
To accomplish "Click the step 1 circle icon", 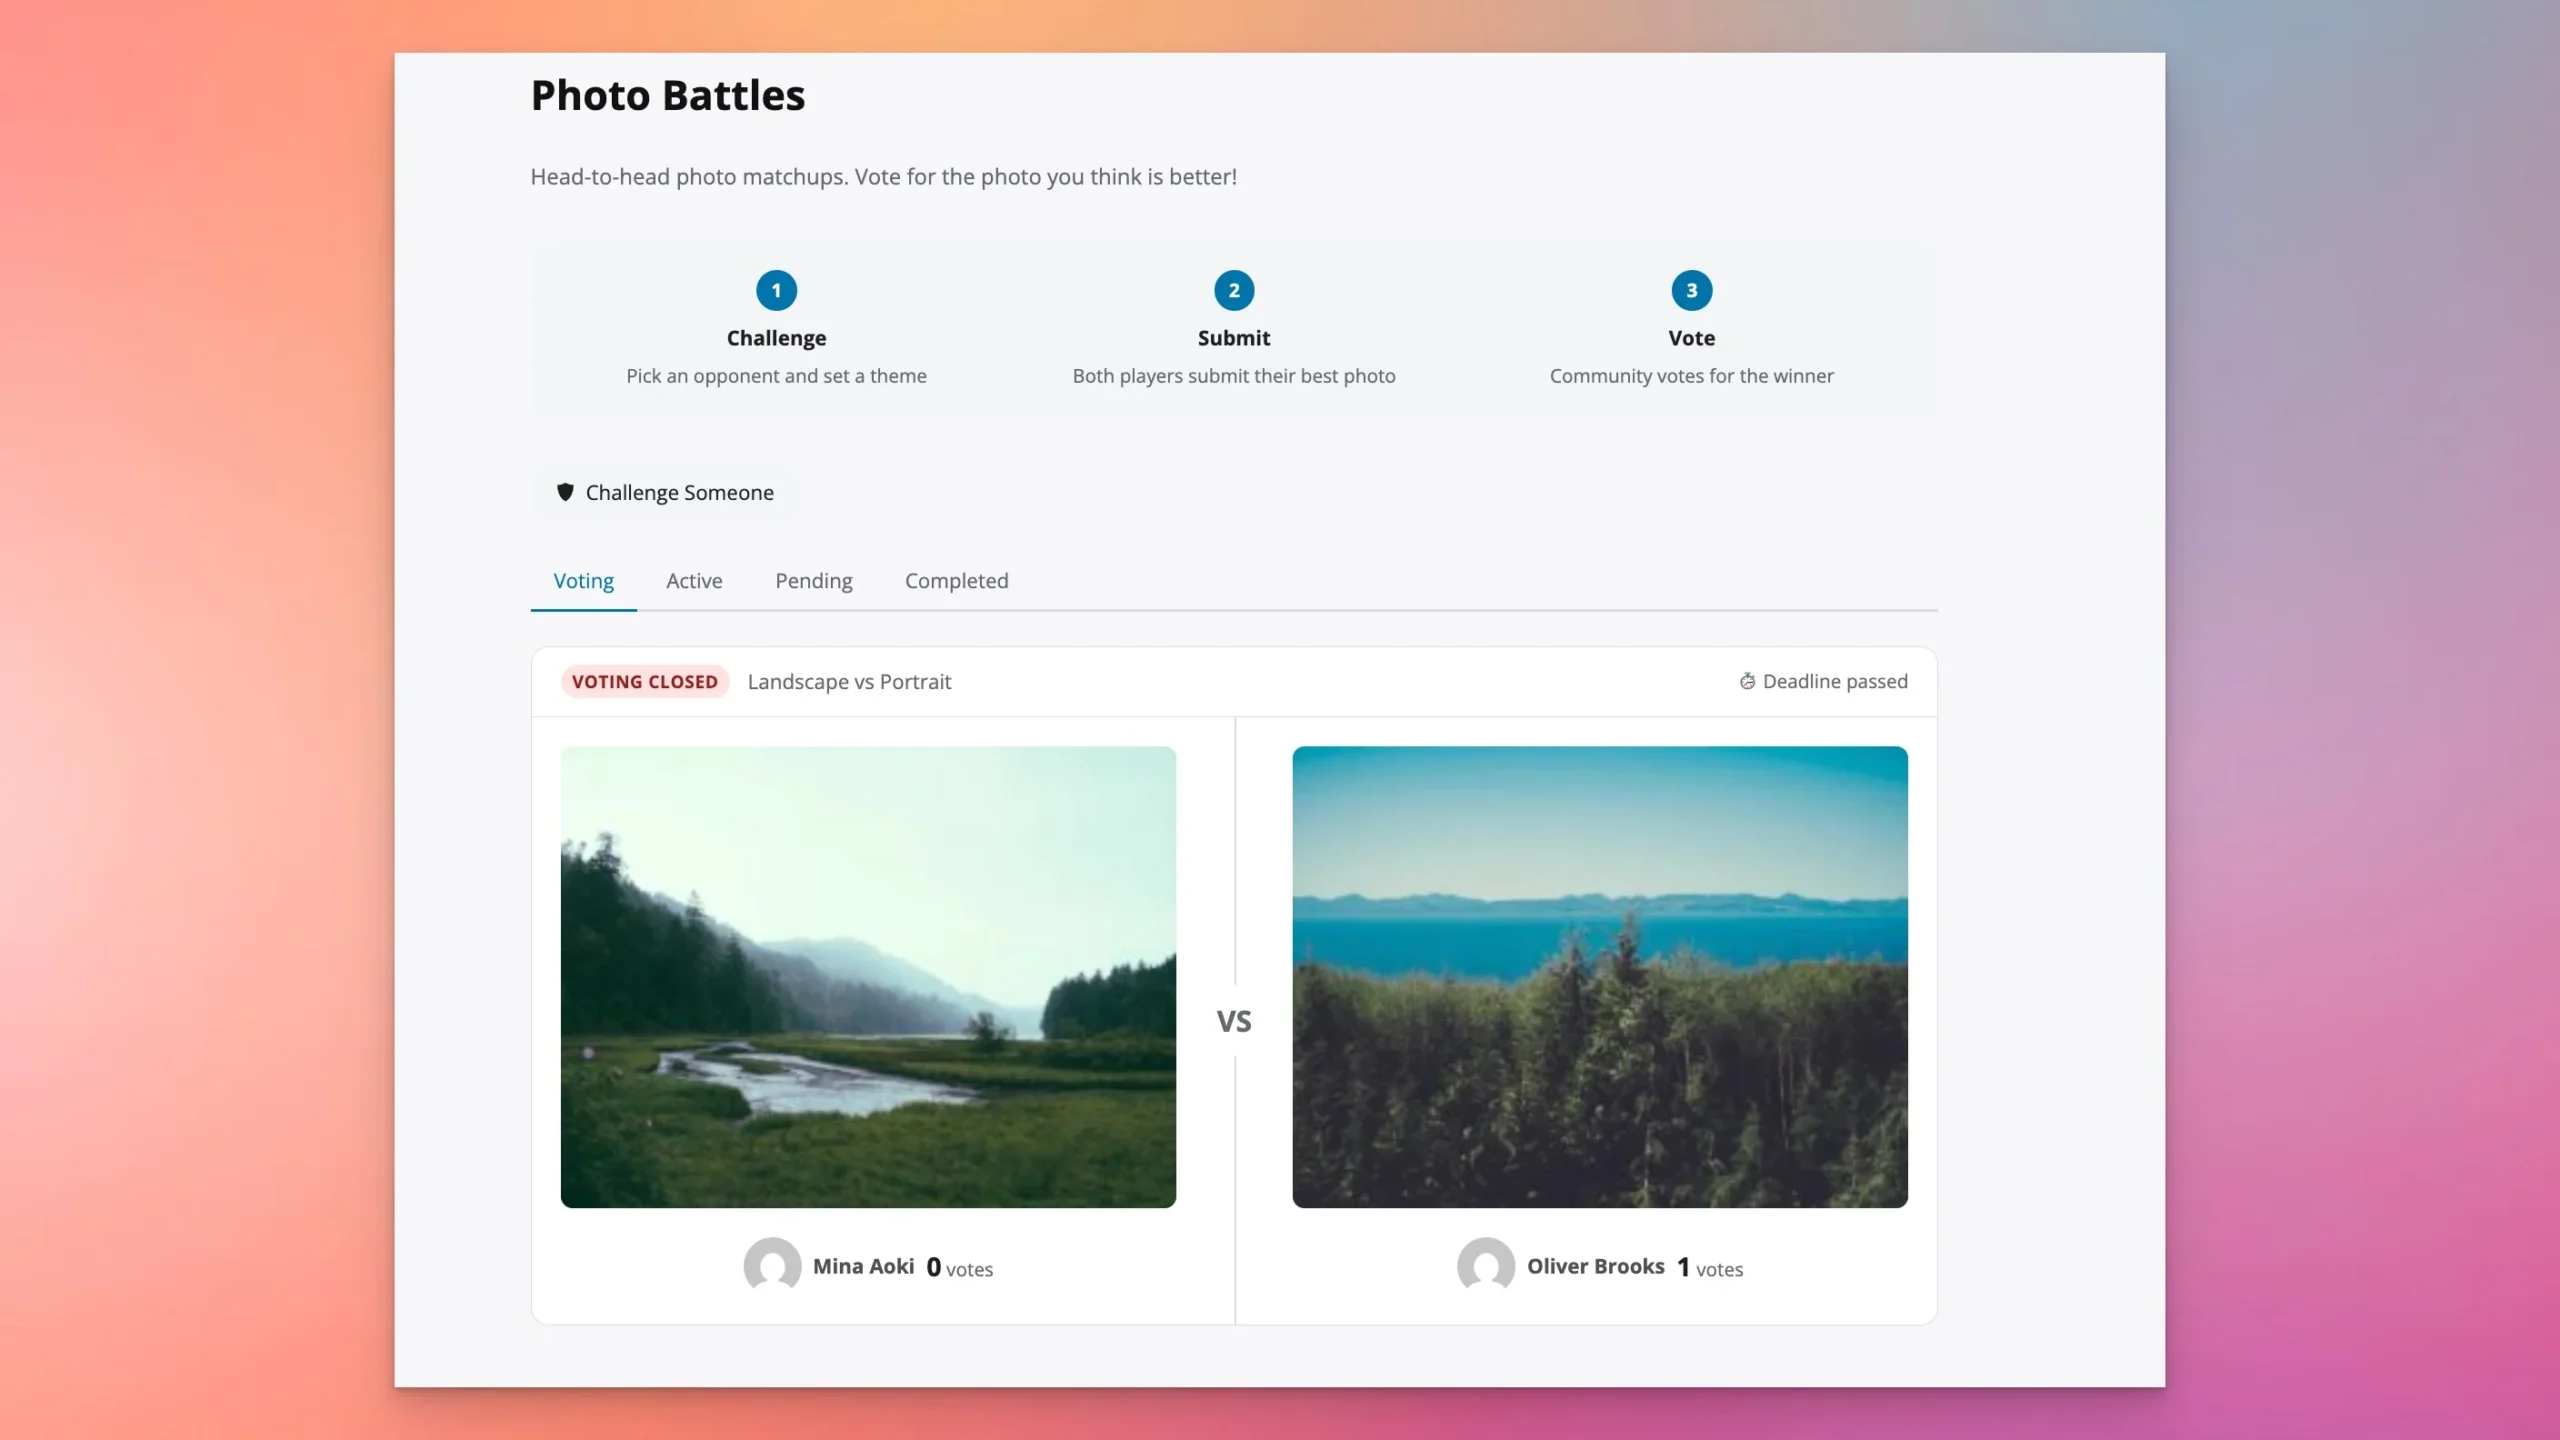I will click(x=776, y=291).
